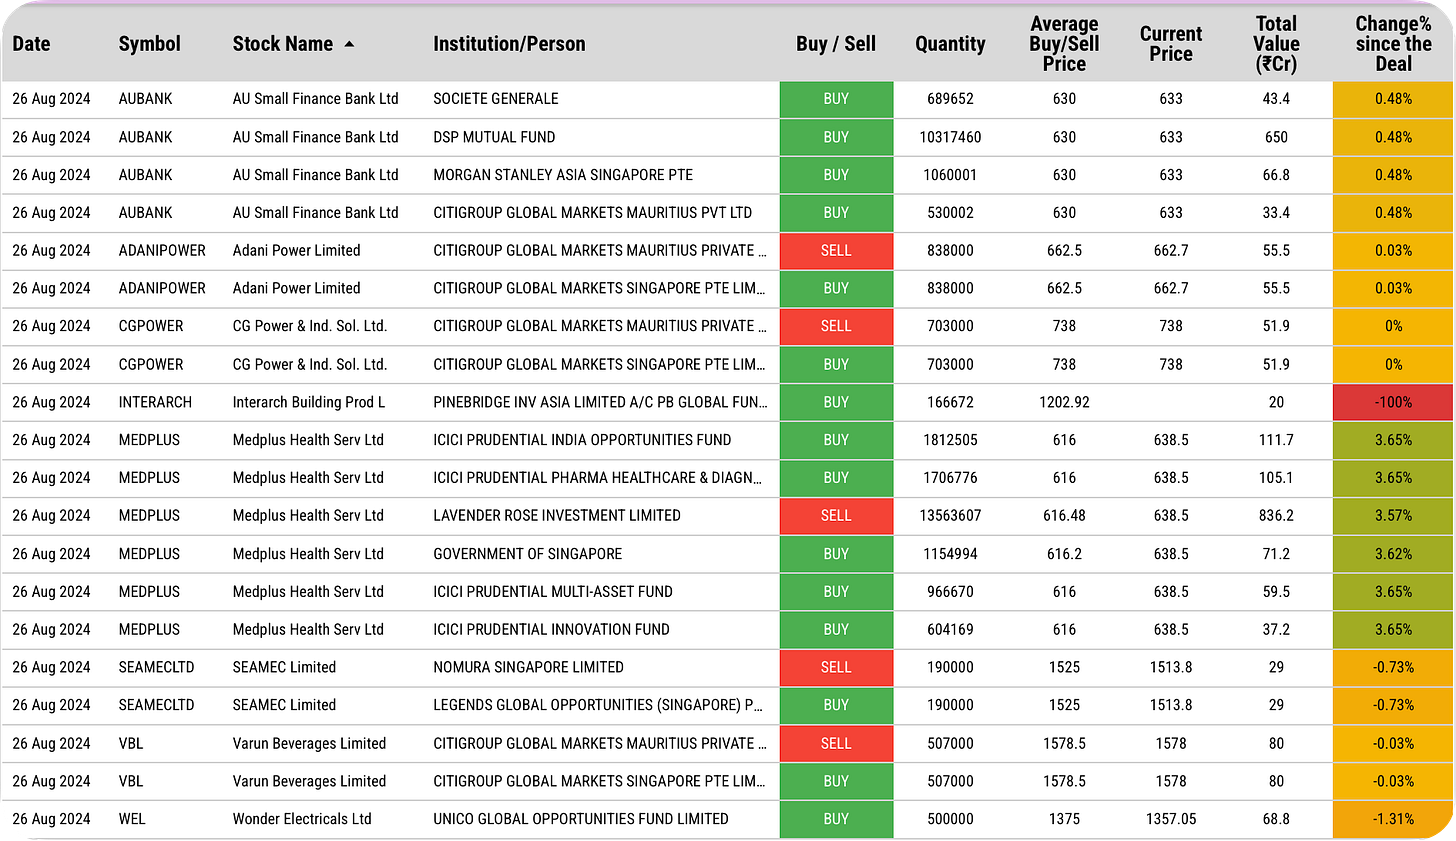Viewport: 1456px width, 841px height.
Task: Click quantity 689652
Action: click(x=950, y=99)
